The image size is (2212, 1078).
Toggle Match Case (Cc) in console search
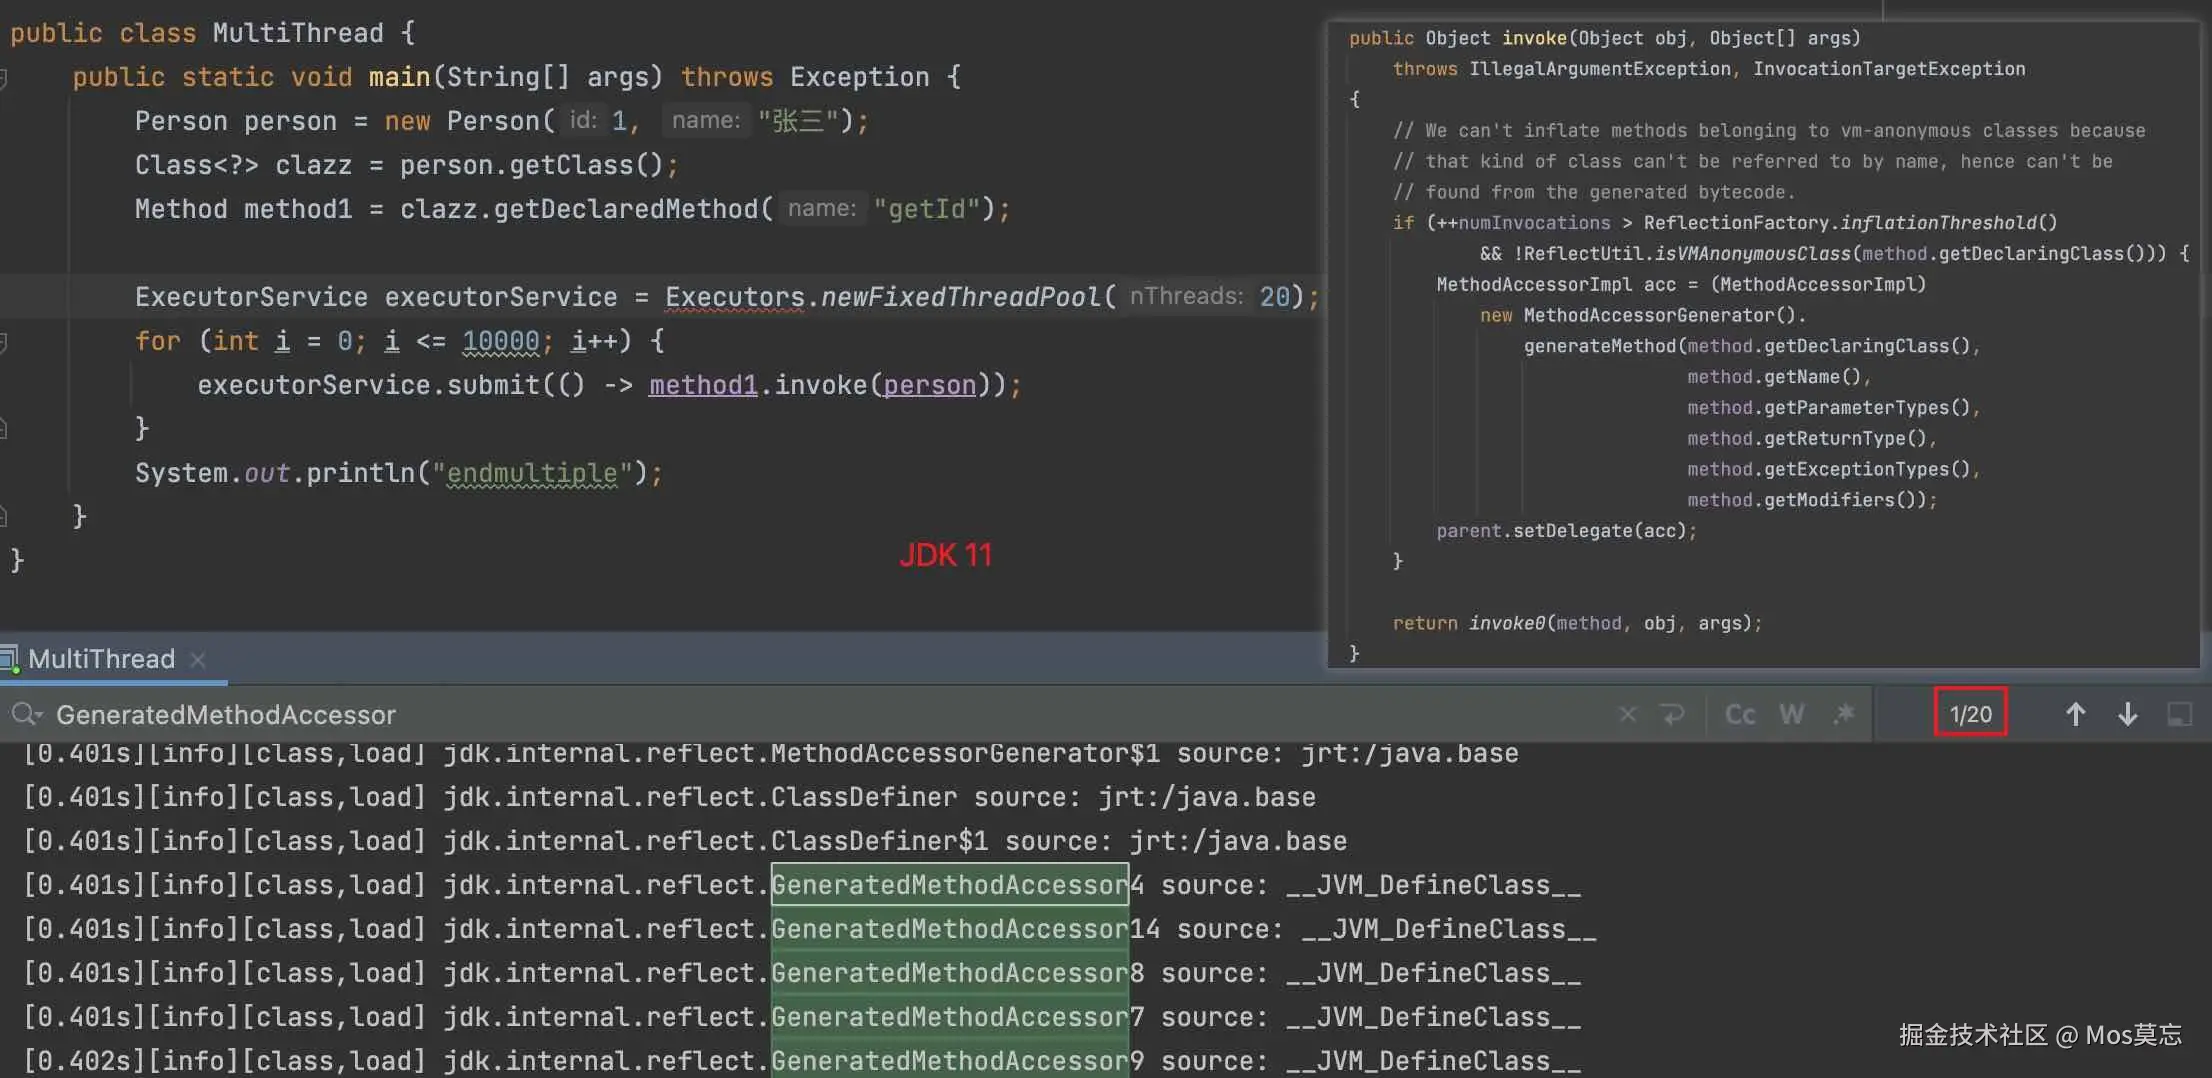point(1740,714)
